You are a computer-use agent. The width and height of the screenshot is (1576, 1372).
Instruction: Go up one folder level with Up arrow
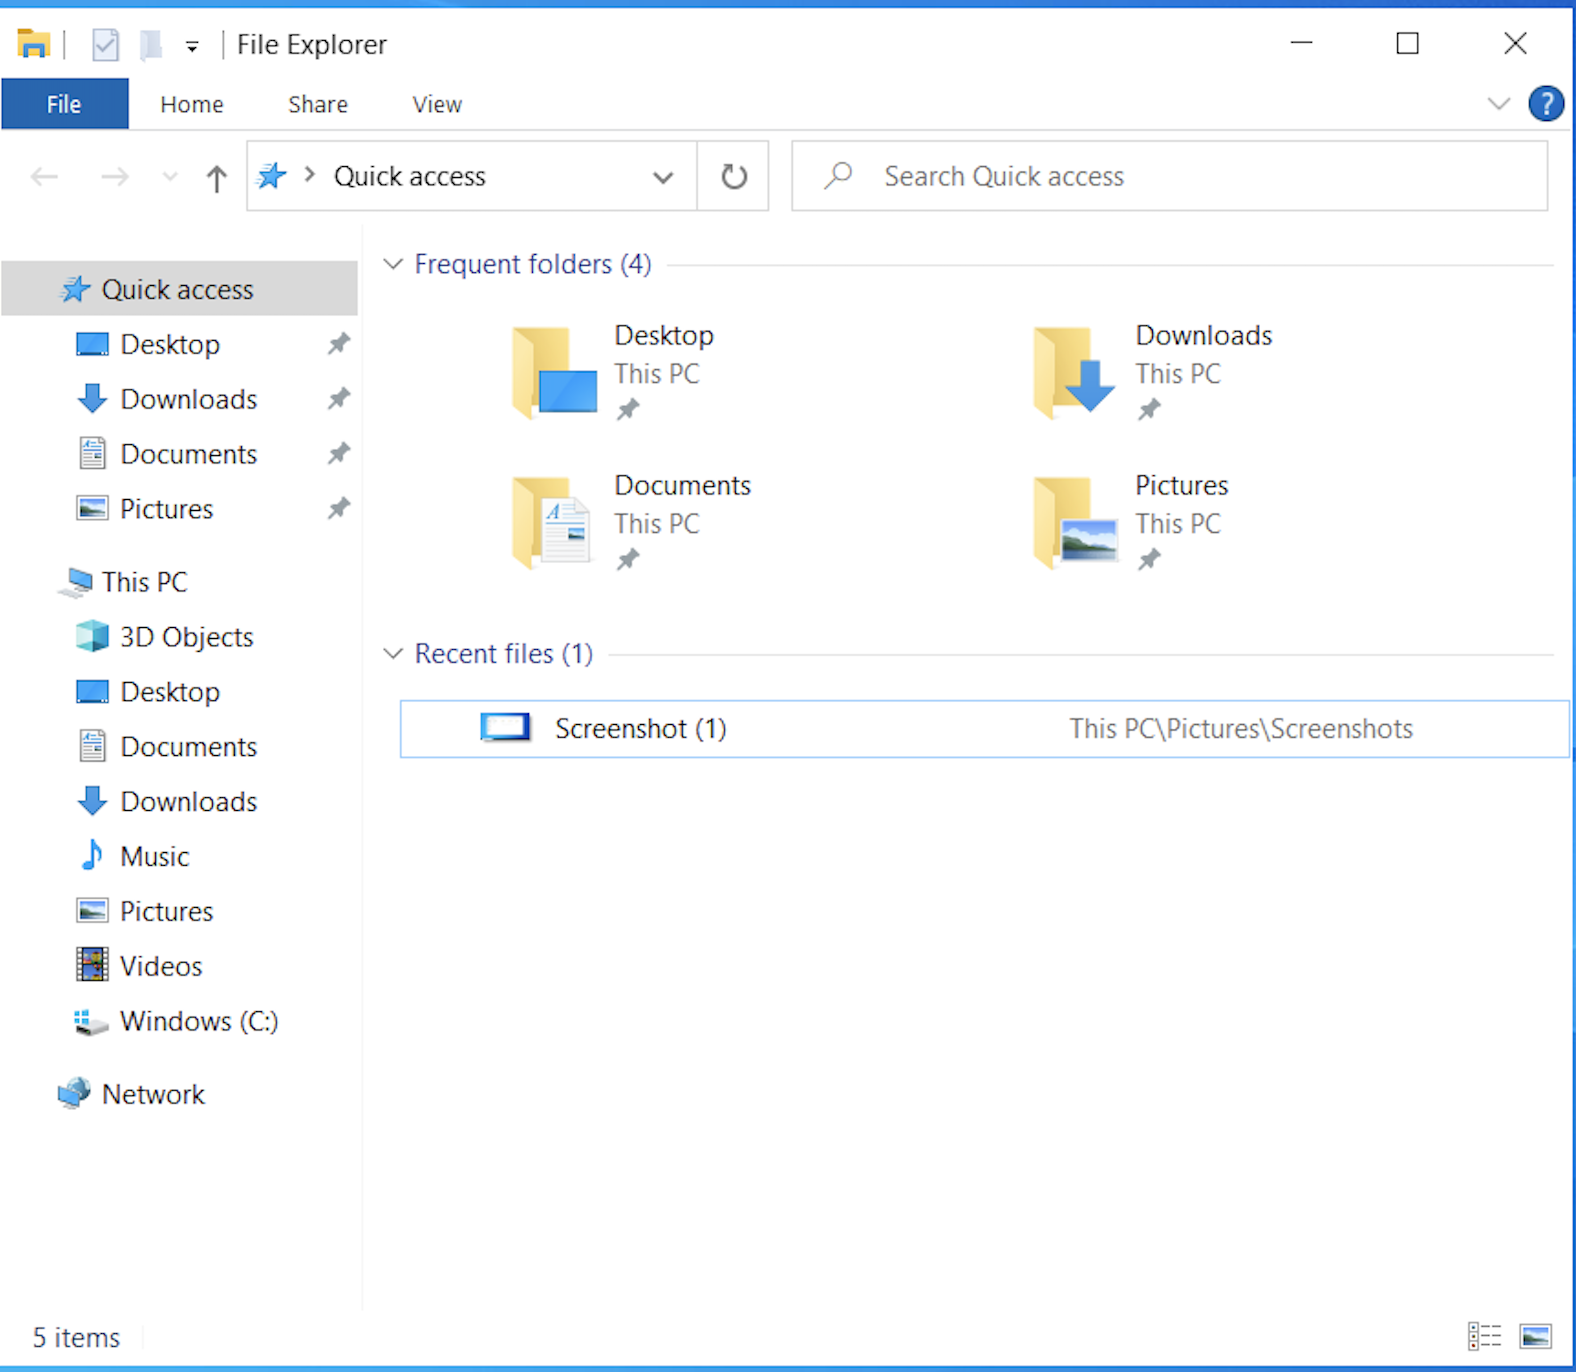pos(216,178)
